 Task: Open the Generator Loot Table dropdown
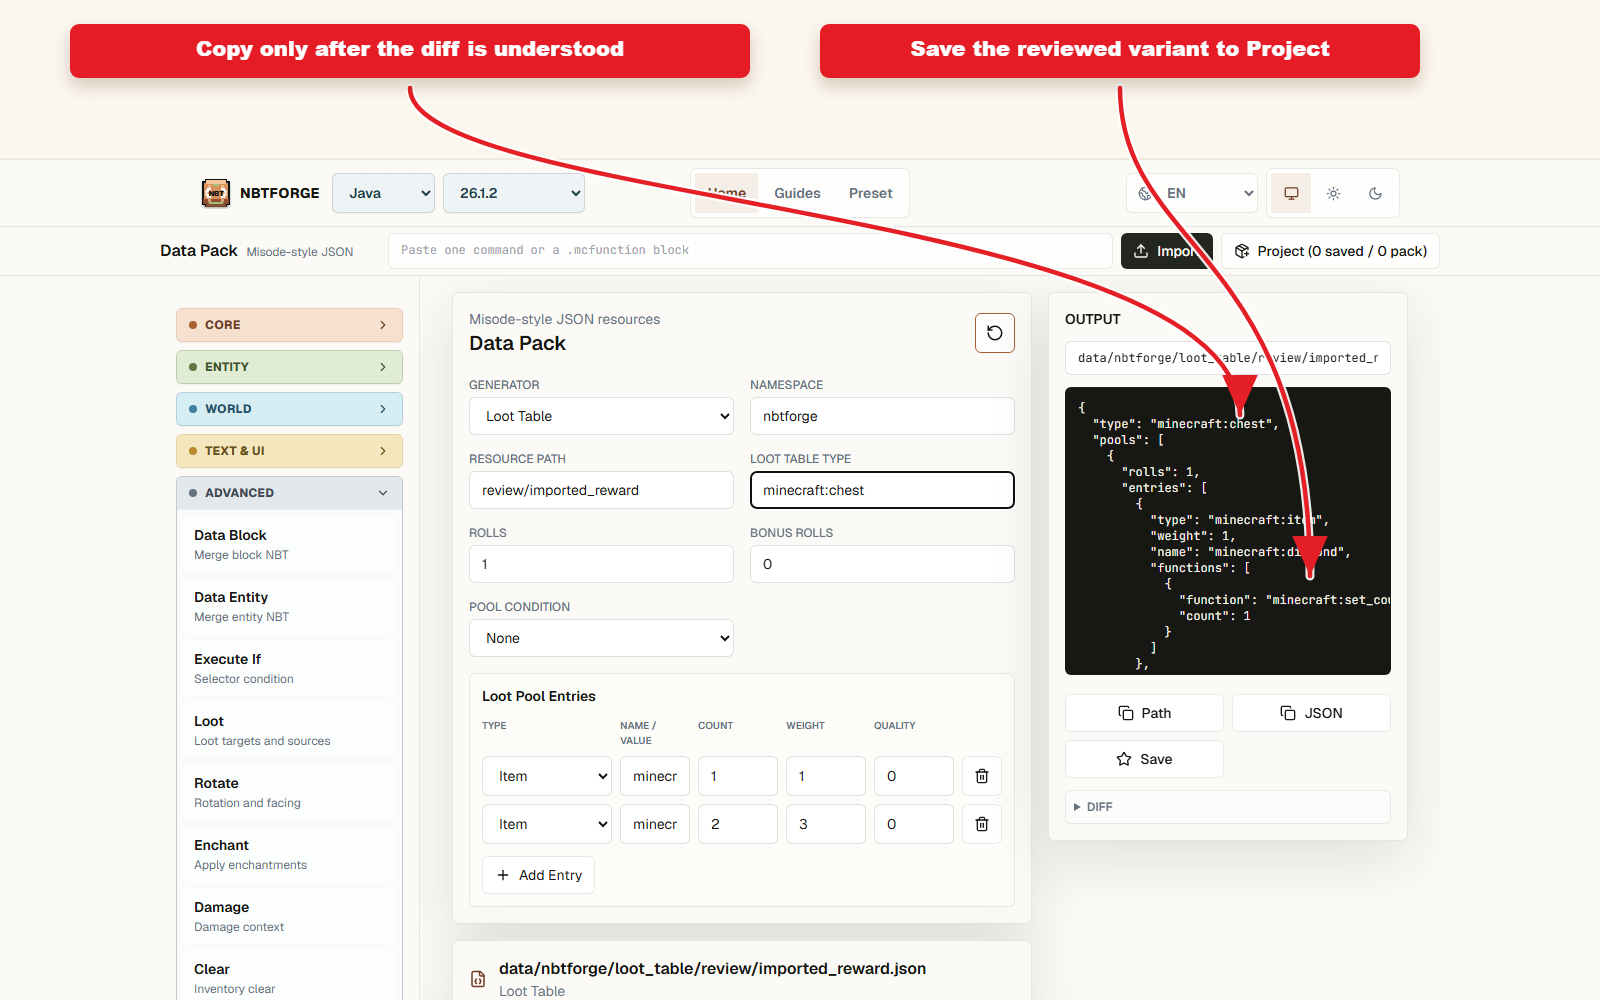[x=601, y=416]
